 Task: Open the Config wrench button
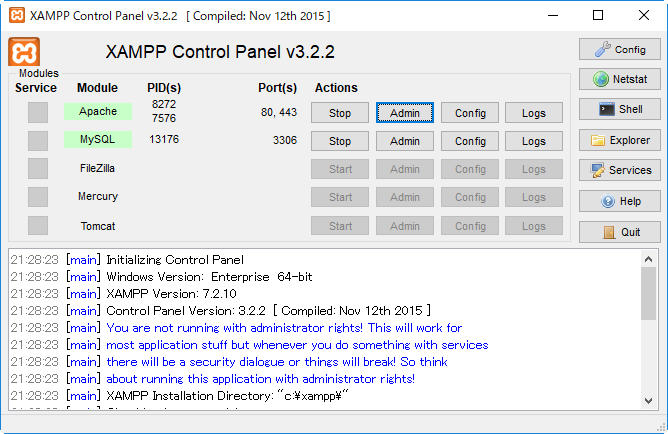pyautogui.click(x=619, y=49)
